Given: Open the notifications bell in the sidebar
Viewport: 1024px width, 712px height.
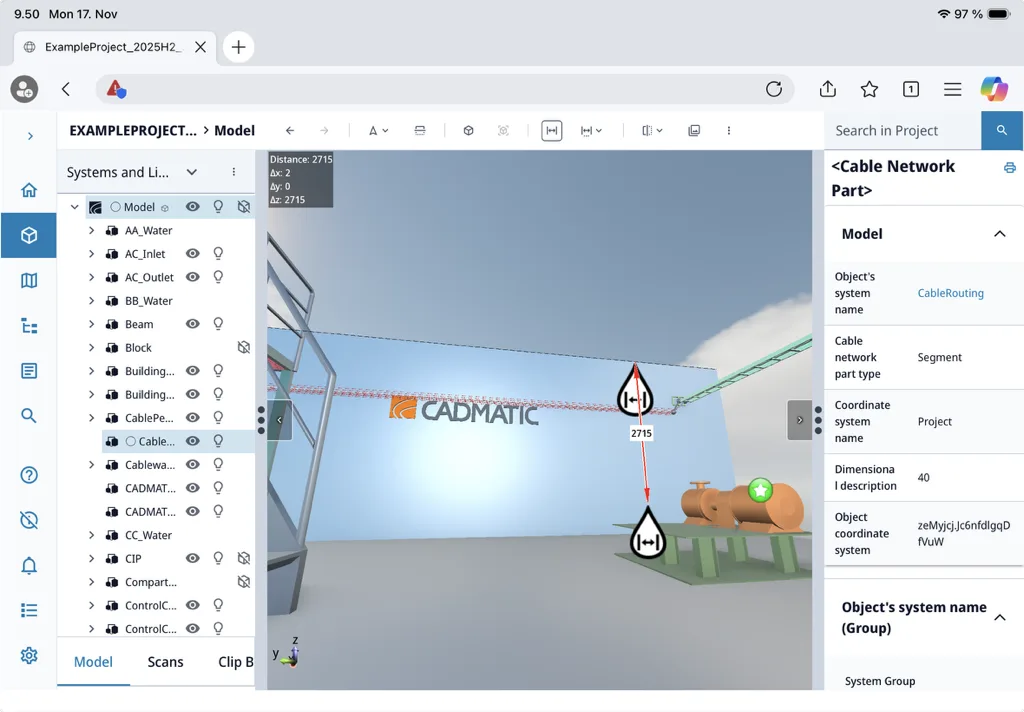Looking at the screenshot, I should point(28,565).
